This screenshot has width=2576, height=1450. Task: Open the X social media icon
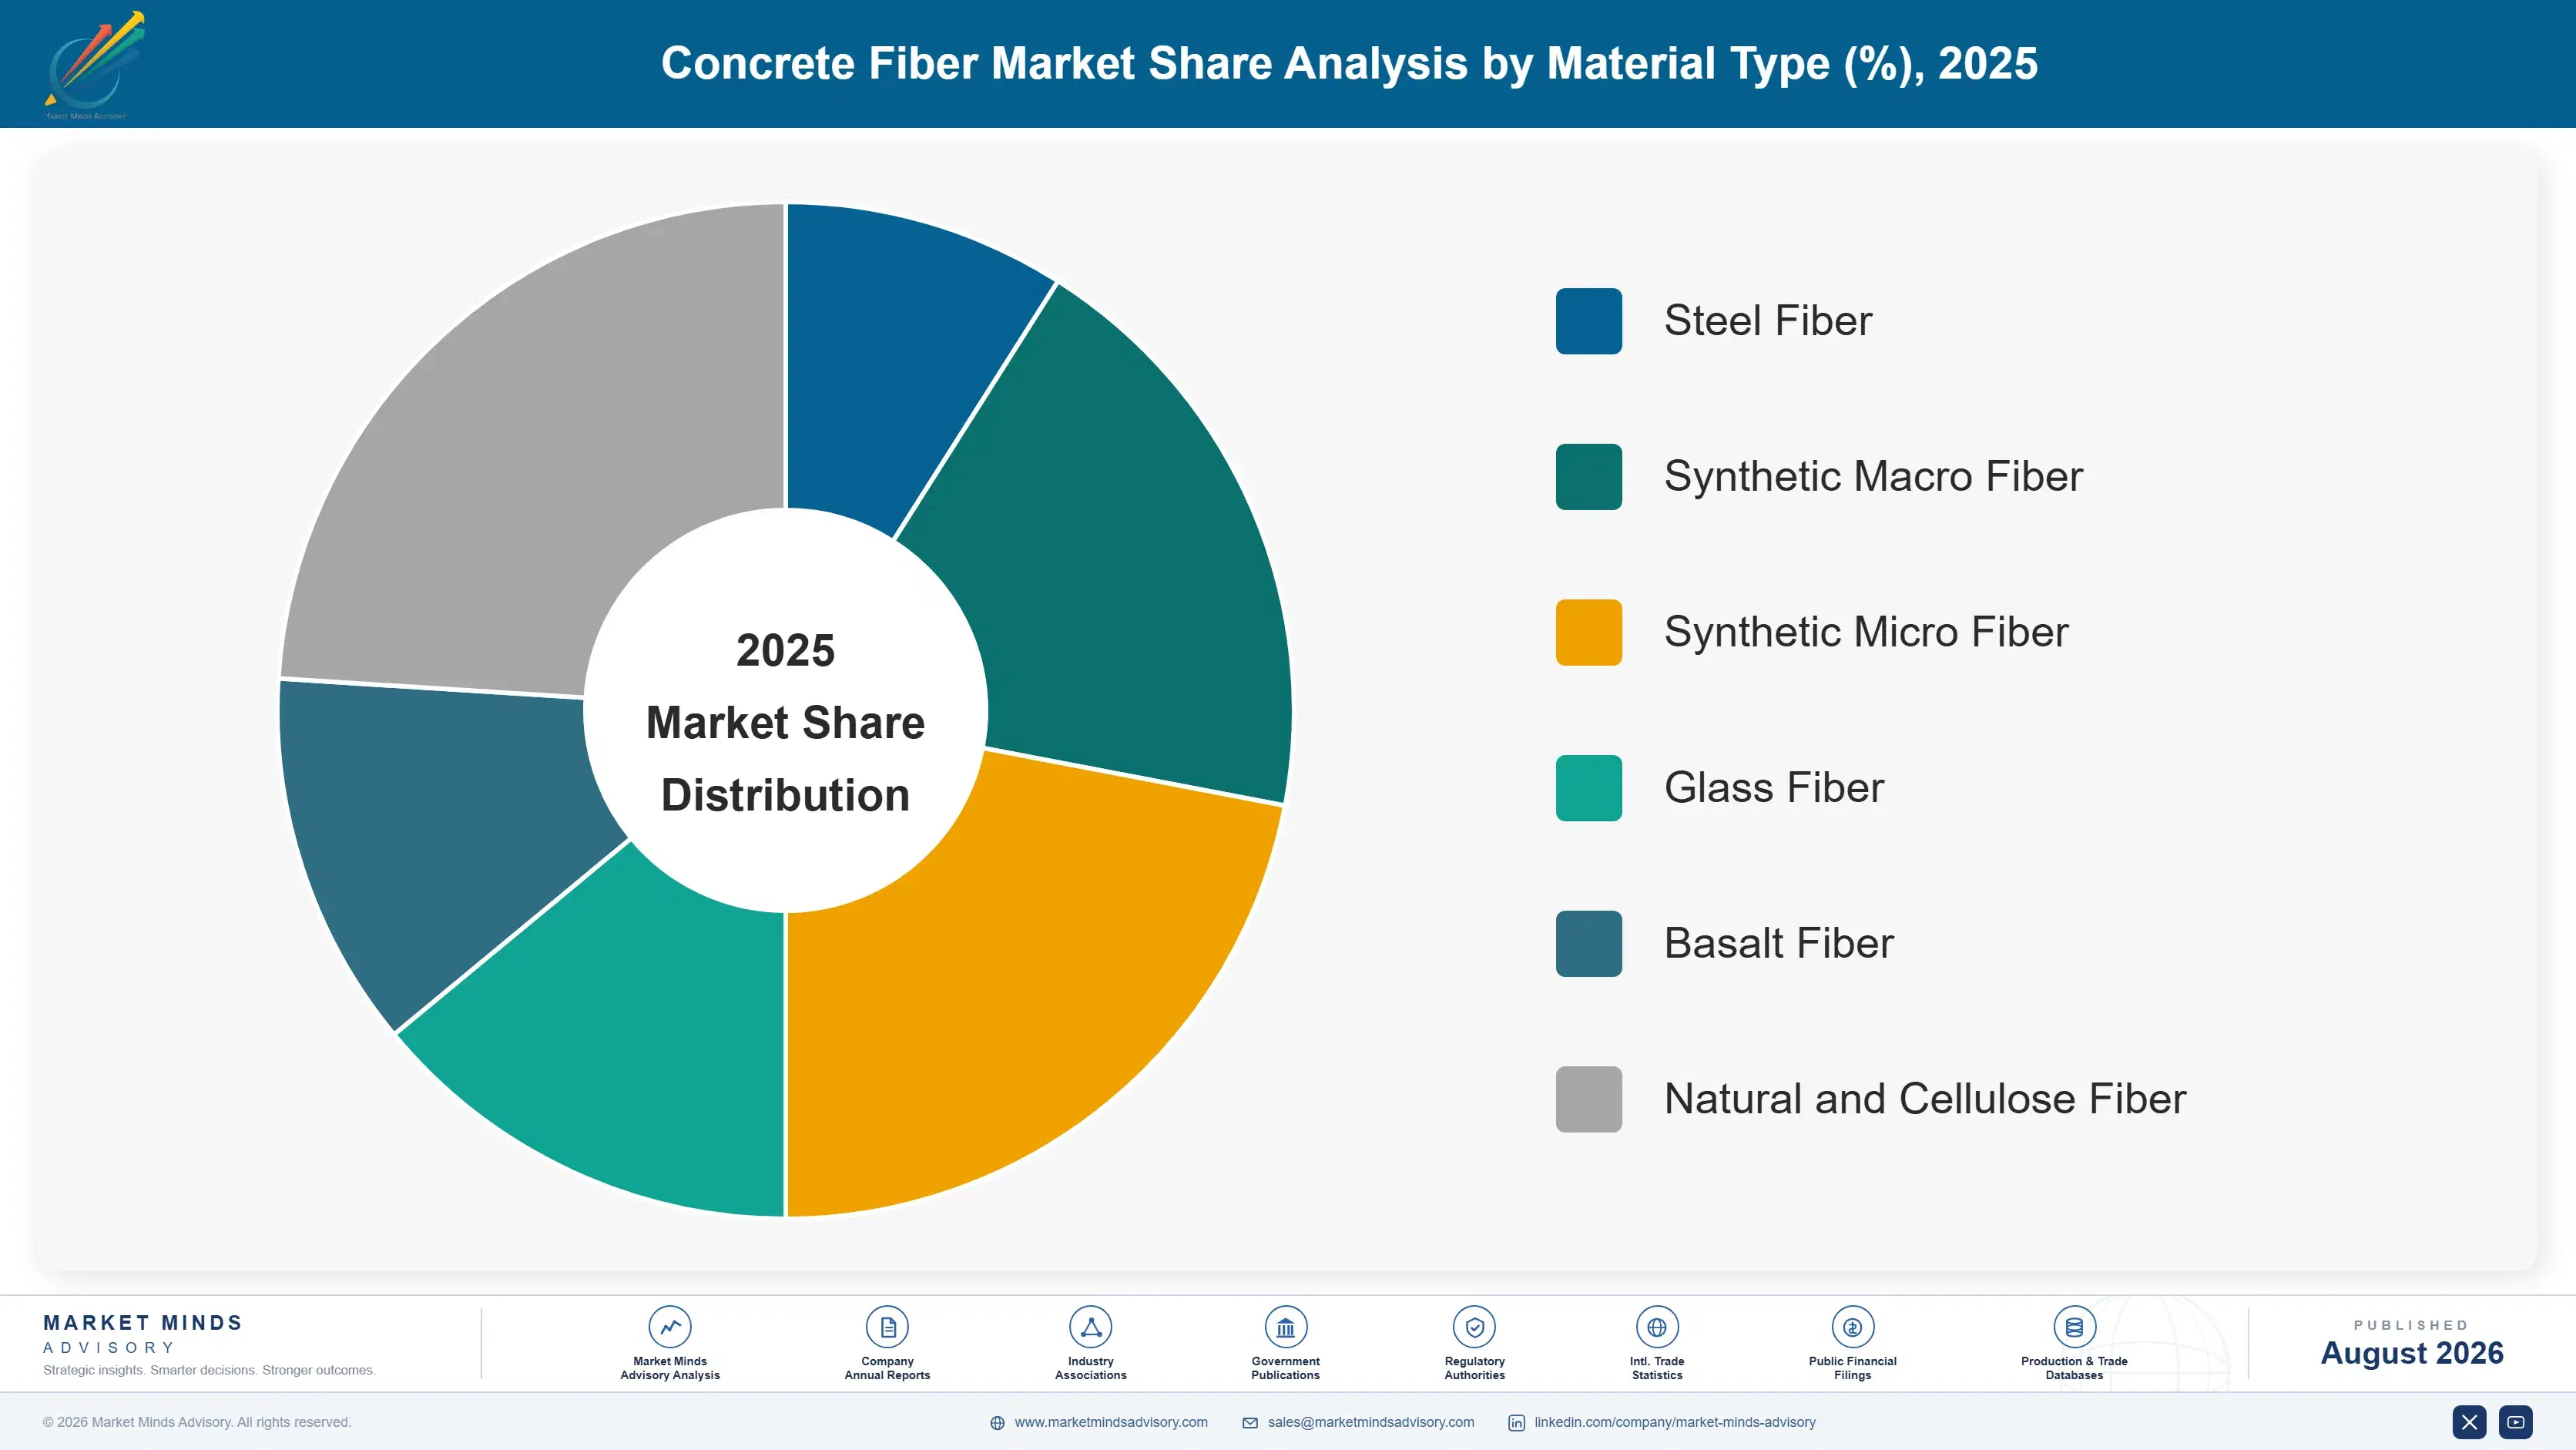[2469, 1422]
